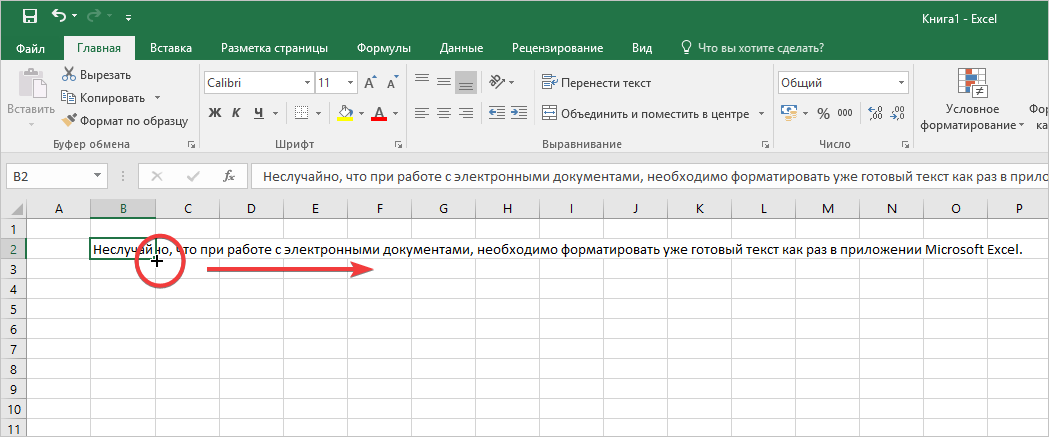This screenshot has width=1049, height=437.
Task: Open the Формулы (Formulas) ribbon tab
Action: [x=385, y=48]
